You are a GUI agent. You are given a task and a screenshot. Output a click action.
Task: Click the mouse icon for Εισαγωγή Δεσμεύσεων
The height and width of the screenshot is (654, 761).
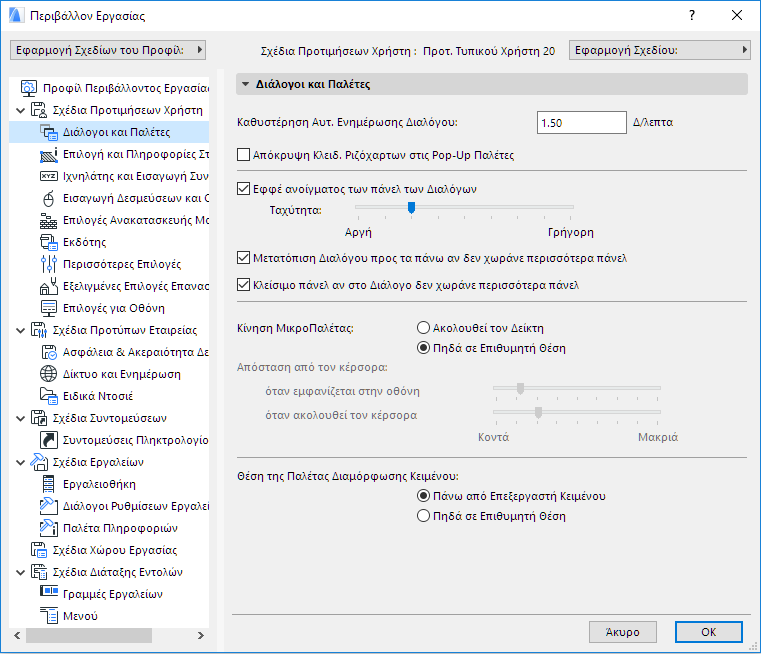point(49,198)
